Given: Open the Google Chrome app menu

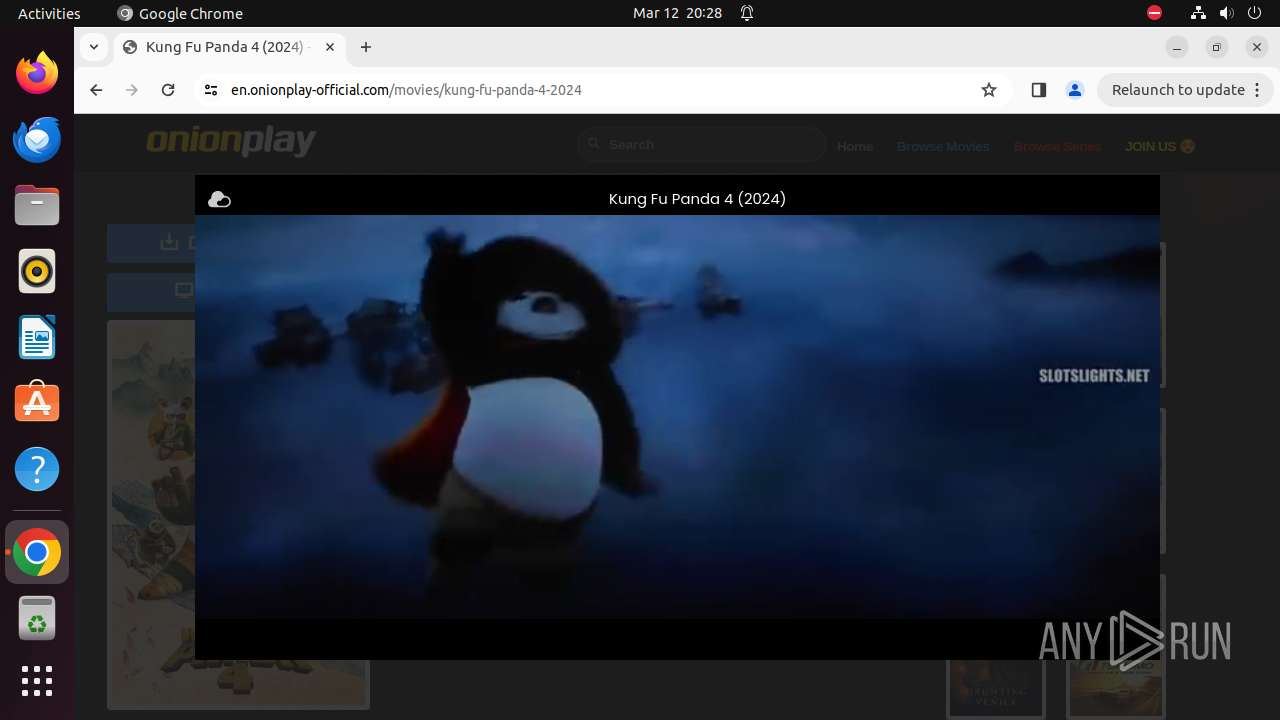Looking at the screenshot, I should (x=180, y=13).
